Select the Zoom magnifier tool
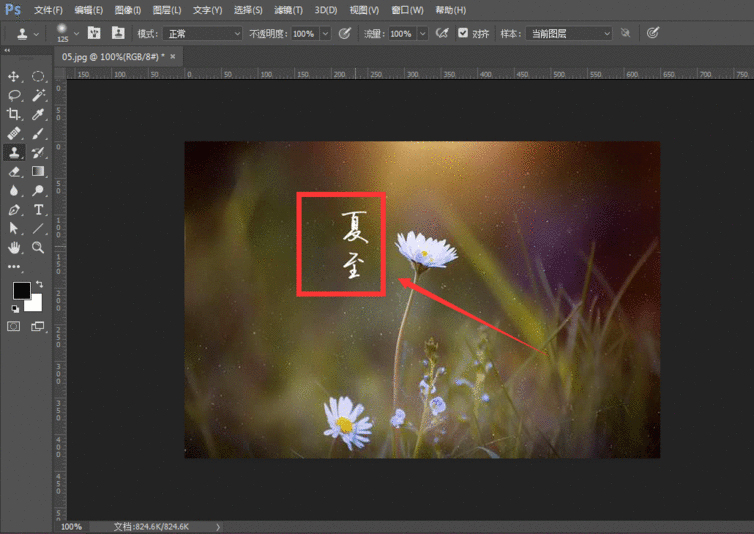The image size is (754, 534). coord(38,247)
